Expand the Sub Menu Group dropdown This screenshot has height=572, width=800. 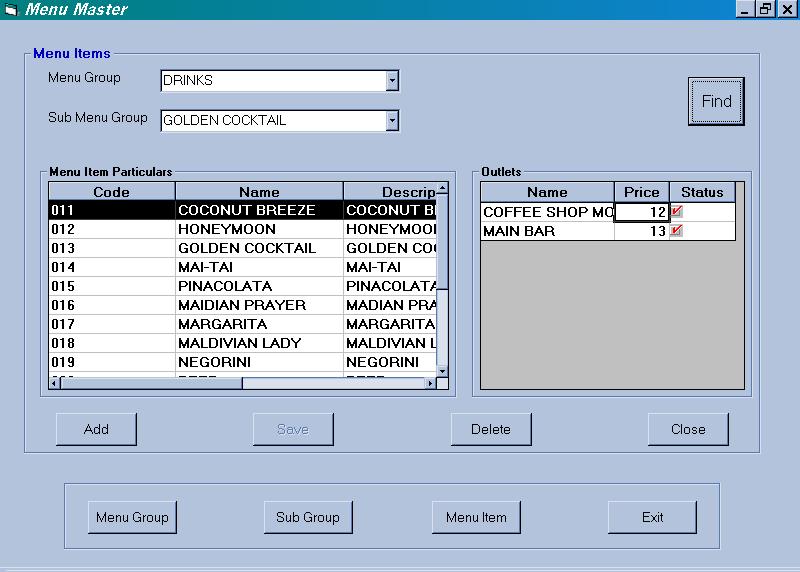click(392, 121)
